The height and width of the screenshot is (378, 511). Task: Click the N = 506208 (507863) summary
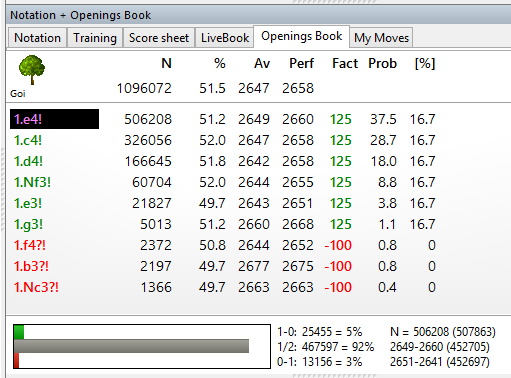pyautogui.click(x=443, y=332)
